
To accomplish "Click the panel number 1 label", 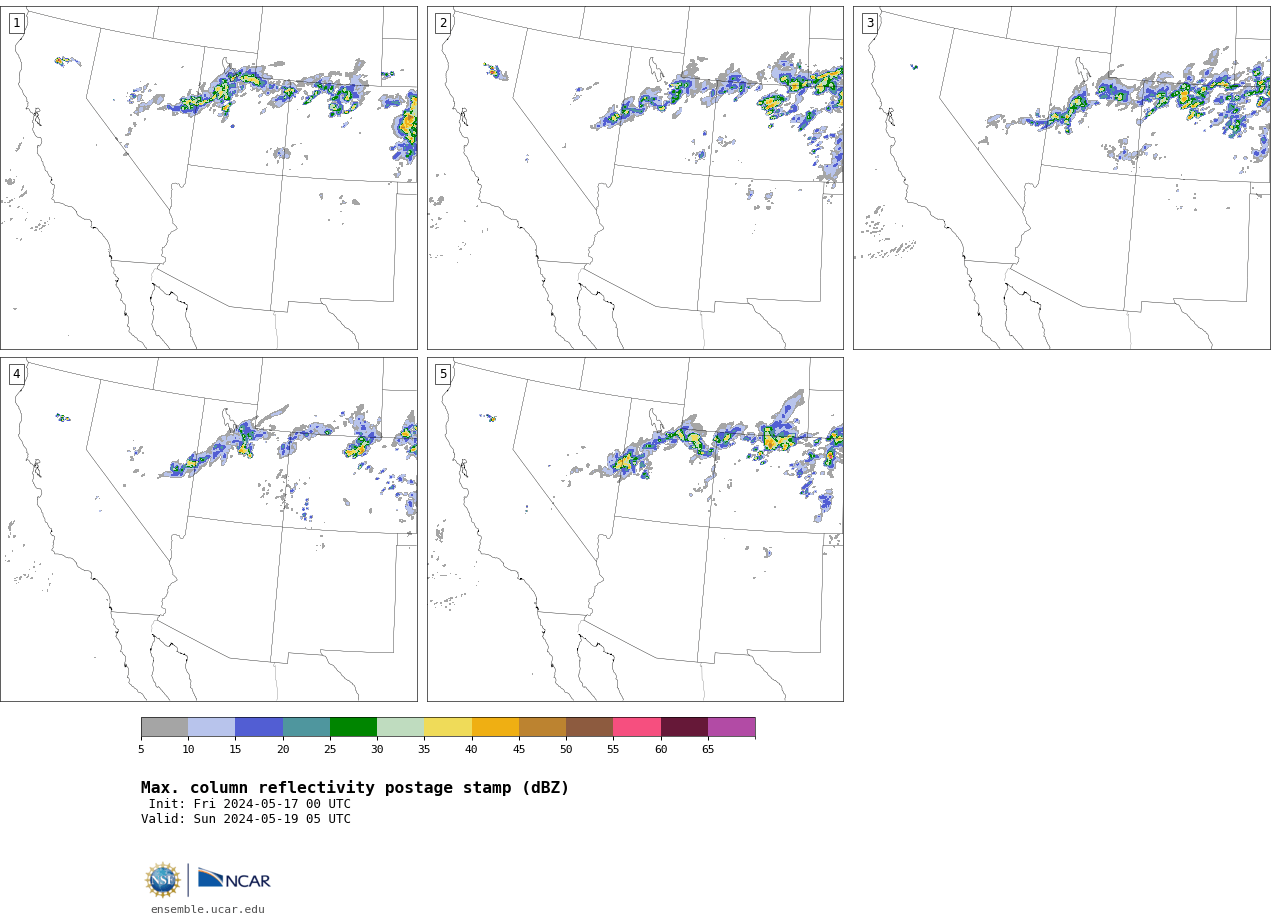I will click(16, 23).
